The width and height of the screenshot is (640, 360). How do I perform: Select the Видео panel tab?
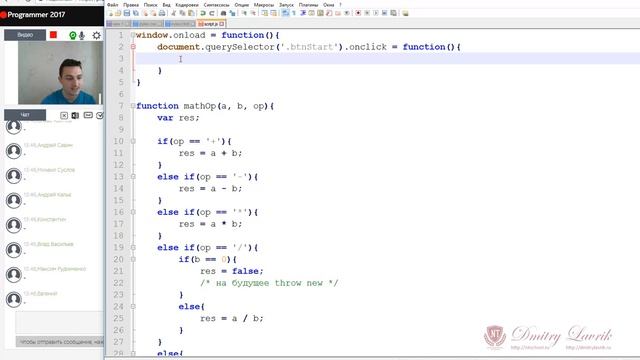coord(25,35)
